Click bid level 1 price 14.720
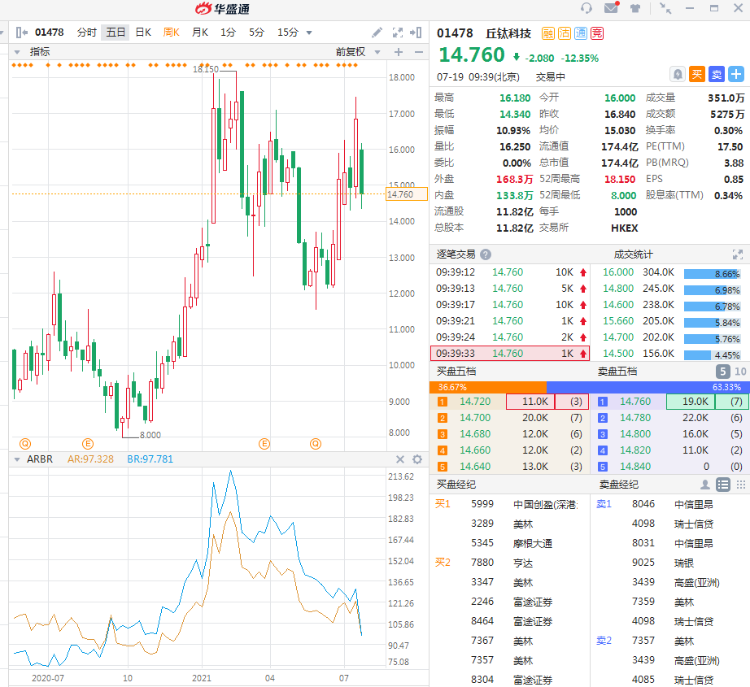750x687 pixels. tap(475, 401)
